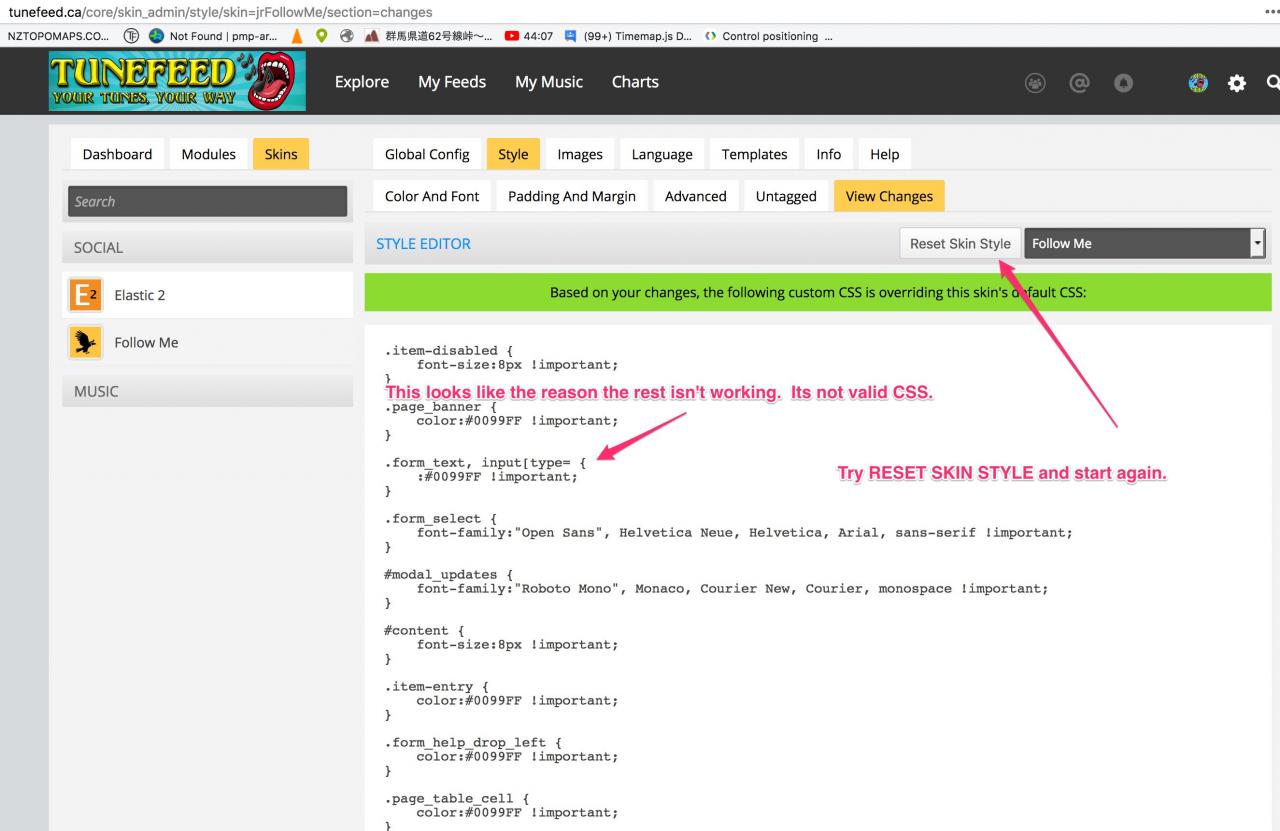Switch to Global Config tab
The width and height of the screenshot is (1280, 831).
pyautogui.click(x=427, y=154)
